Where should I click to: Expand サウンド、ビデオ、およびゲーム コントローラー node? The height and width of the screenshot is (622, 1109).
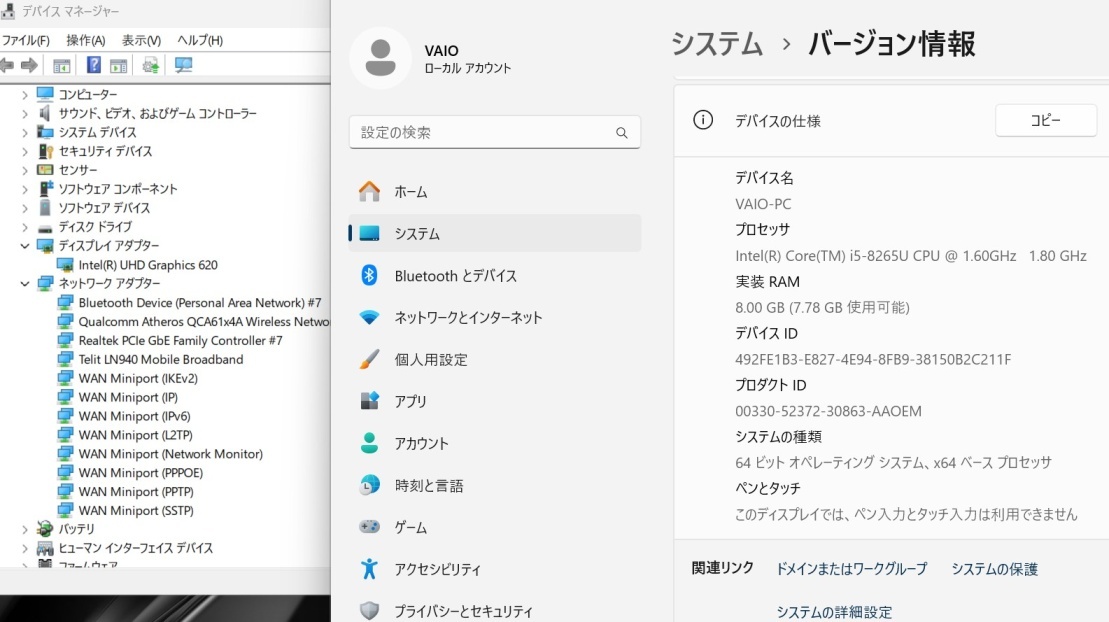point(25,113)
